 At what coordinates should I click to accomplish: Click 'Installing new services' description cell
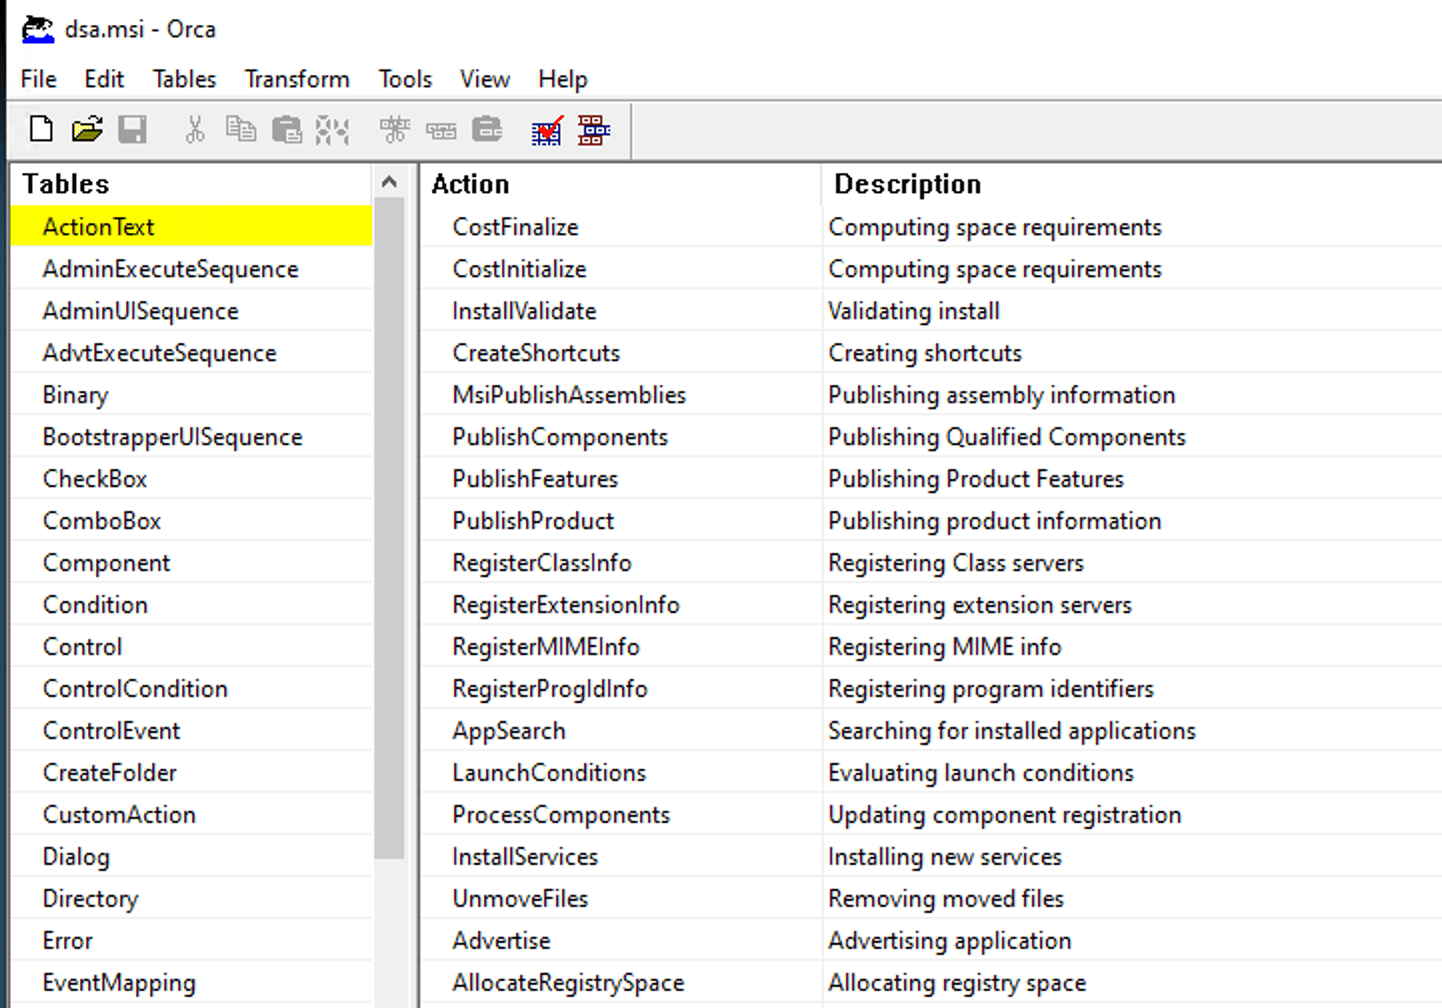click(x=1132, y=857)
